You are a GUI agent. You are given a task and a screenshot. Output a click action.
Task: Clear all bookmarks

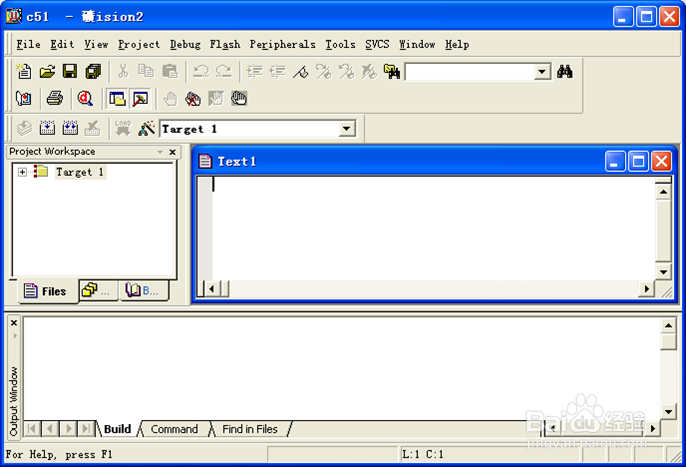click(x=369, y=71)
